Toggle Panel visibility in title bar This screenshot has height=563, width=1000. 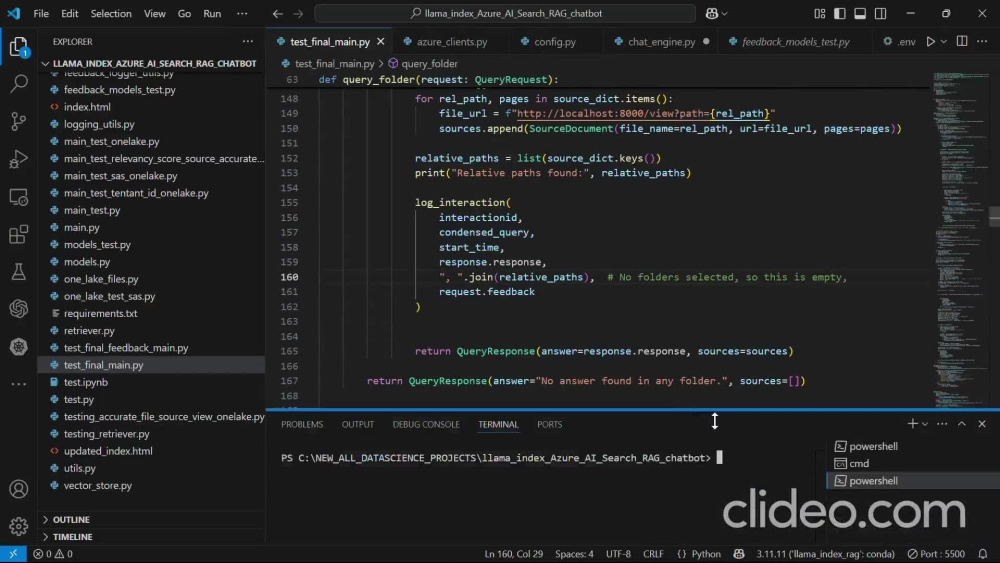(860, 13)
